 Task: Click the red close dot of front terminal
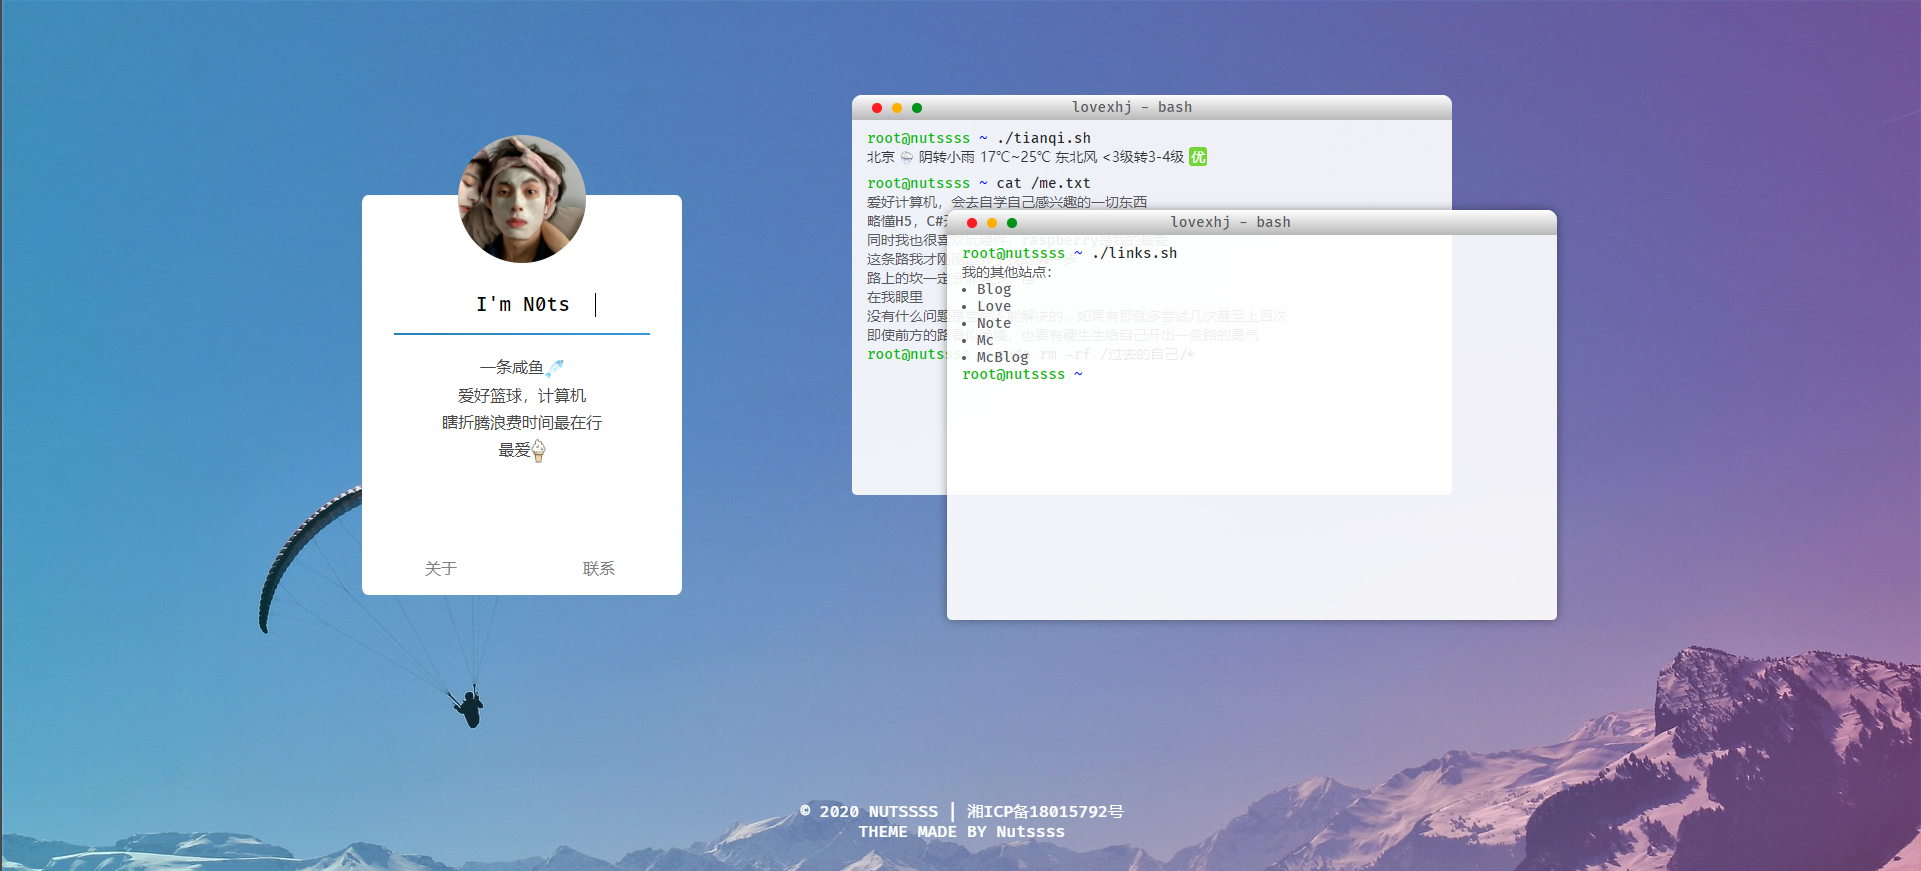tap(972, 223)
